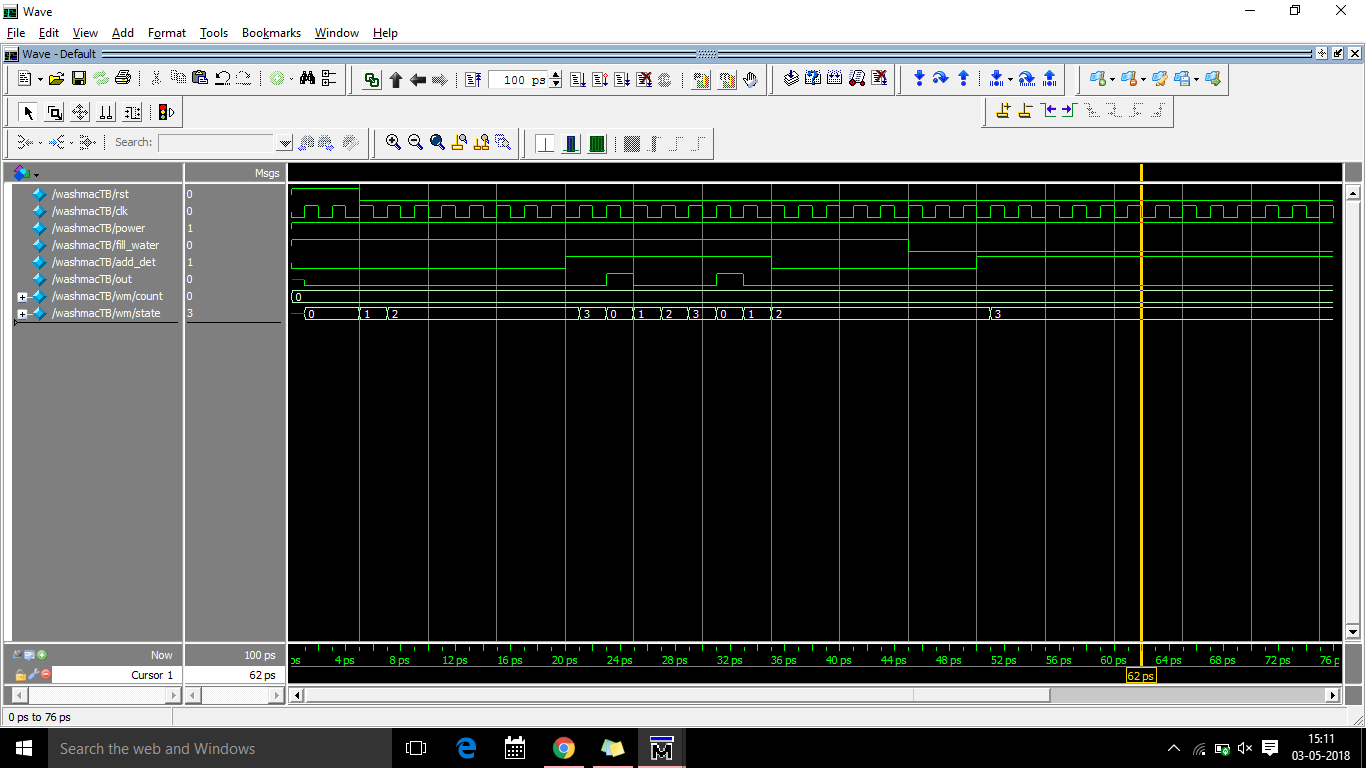Open the Format menu
The width and height of the screenshot is (1366, 768).
167,33
